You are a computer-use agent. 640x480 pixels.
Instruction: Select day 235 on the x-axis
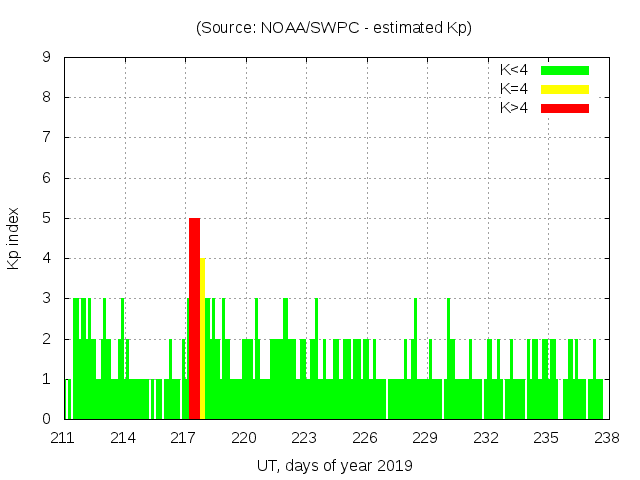(x=546, y=438)
